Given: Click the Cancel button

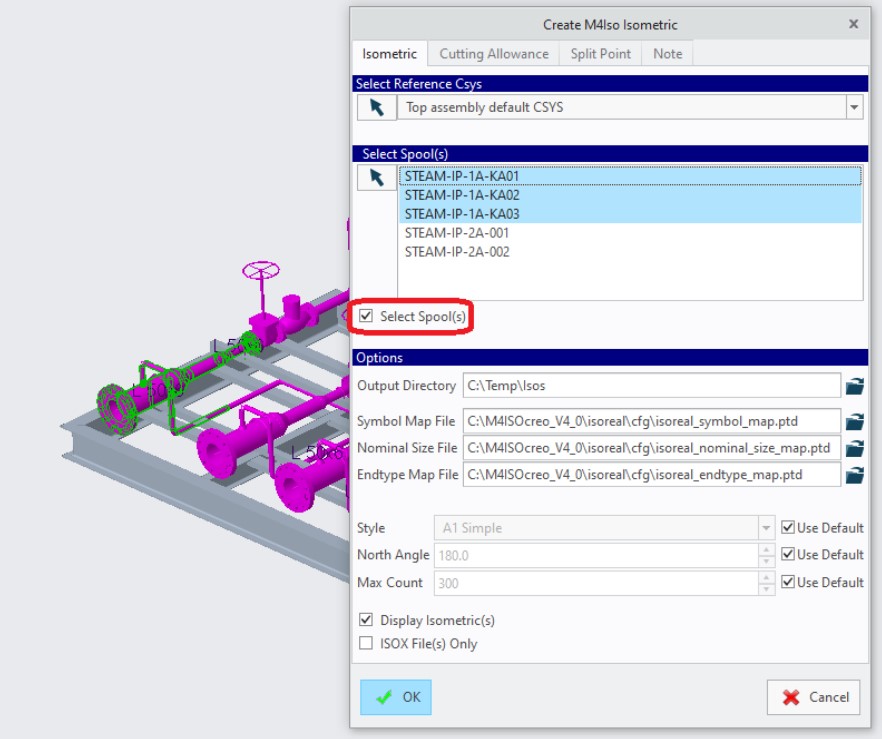Looking at the screenshot, I should coord(813,697).
